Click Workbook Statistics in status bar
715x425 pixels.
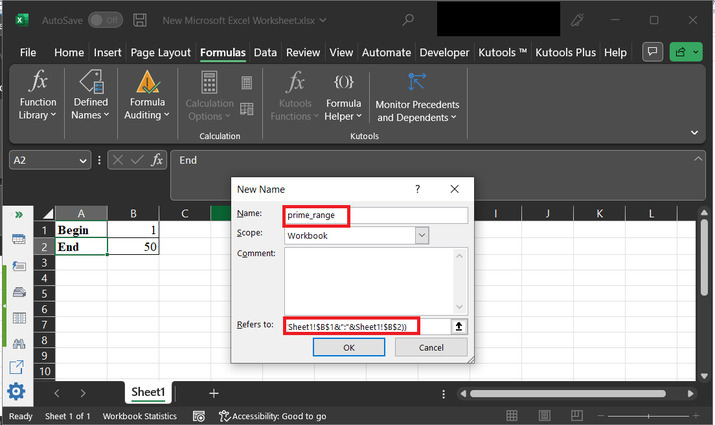(140, 416)
